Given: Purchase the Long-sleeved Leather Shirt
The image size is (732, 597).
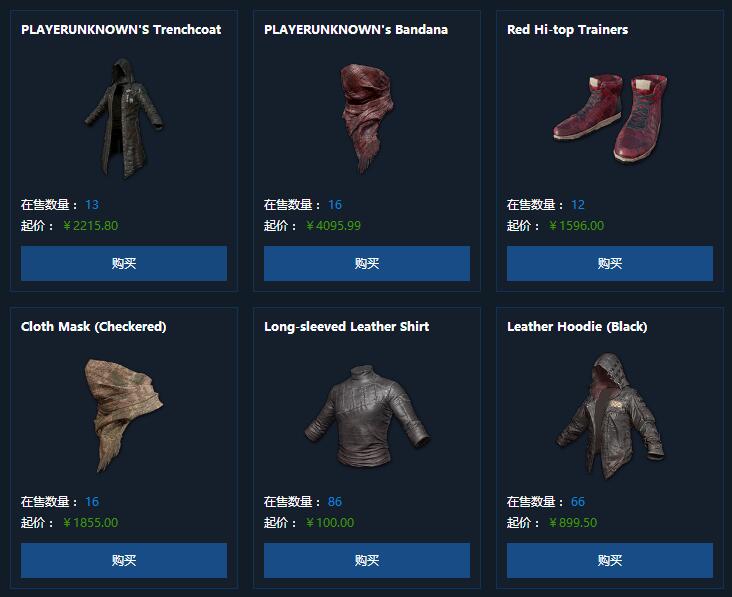Looking at the screenshot, I should [x=367, y=560].
